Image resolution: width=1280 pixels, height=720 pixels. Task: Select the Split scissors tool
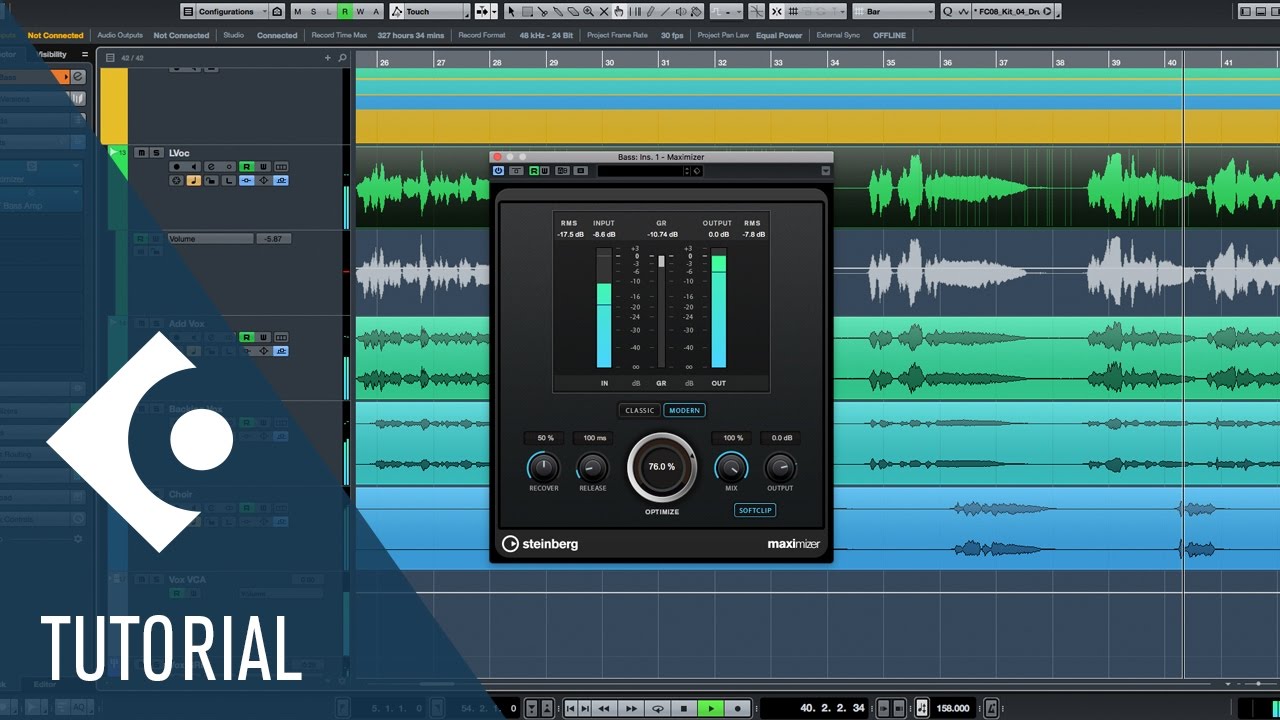[x=542, y=11]
